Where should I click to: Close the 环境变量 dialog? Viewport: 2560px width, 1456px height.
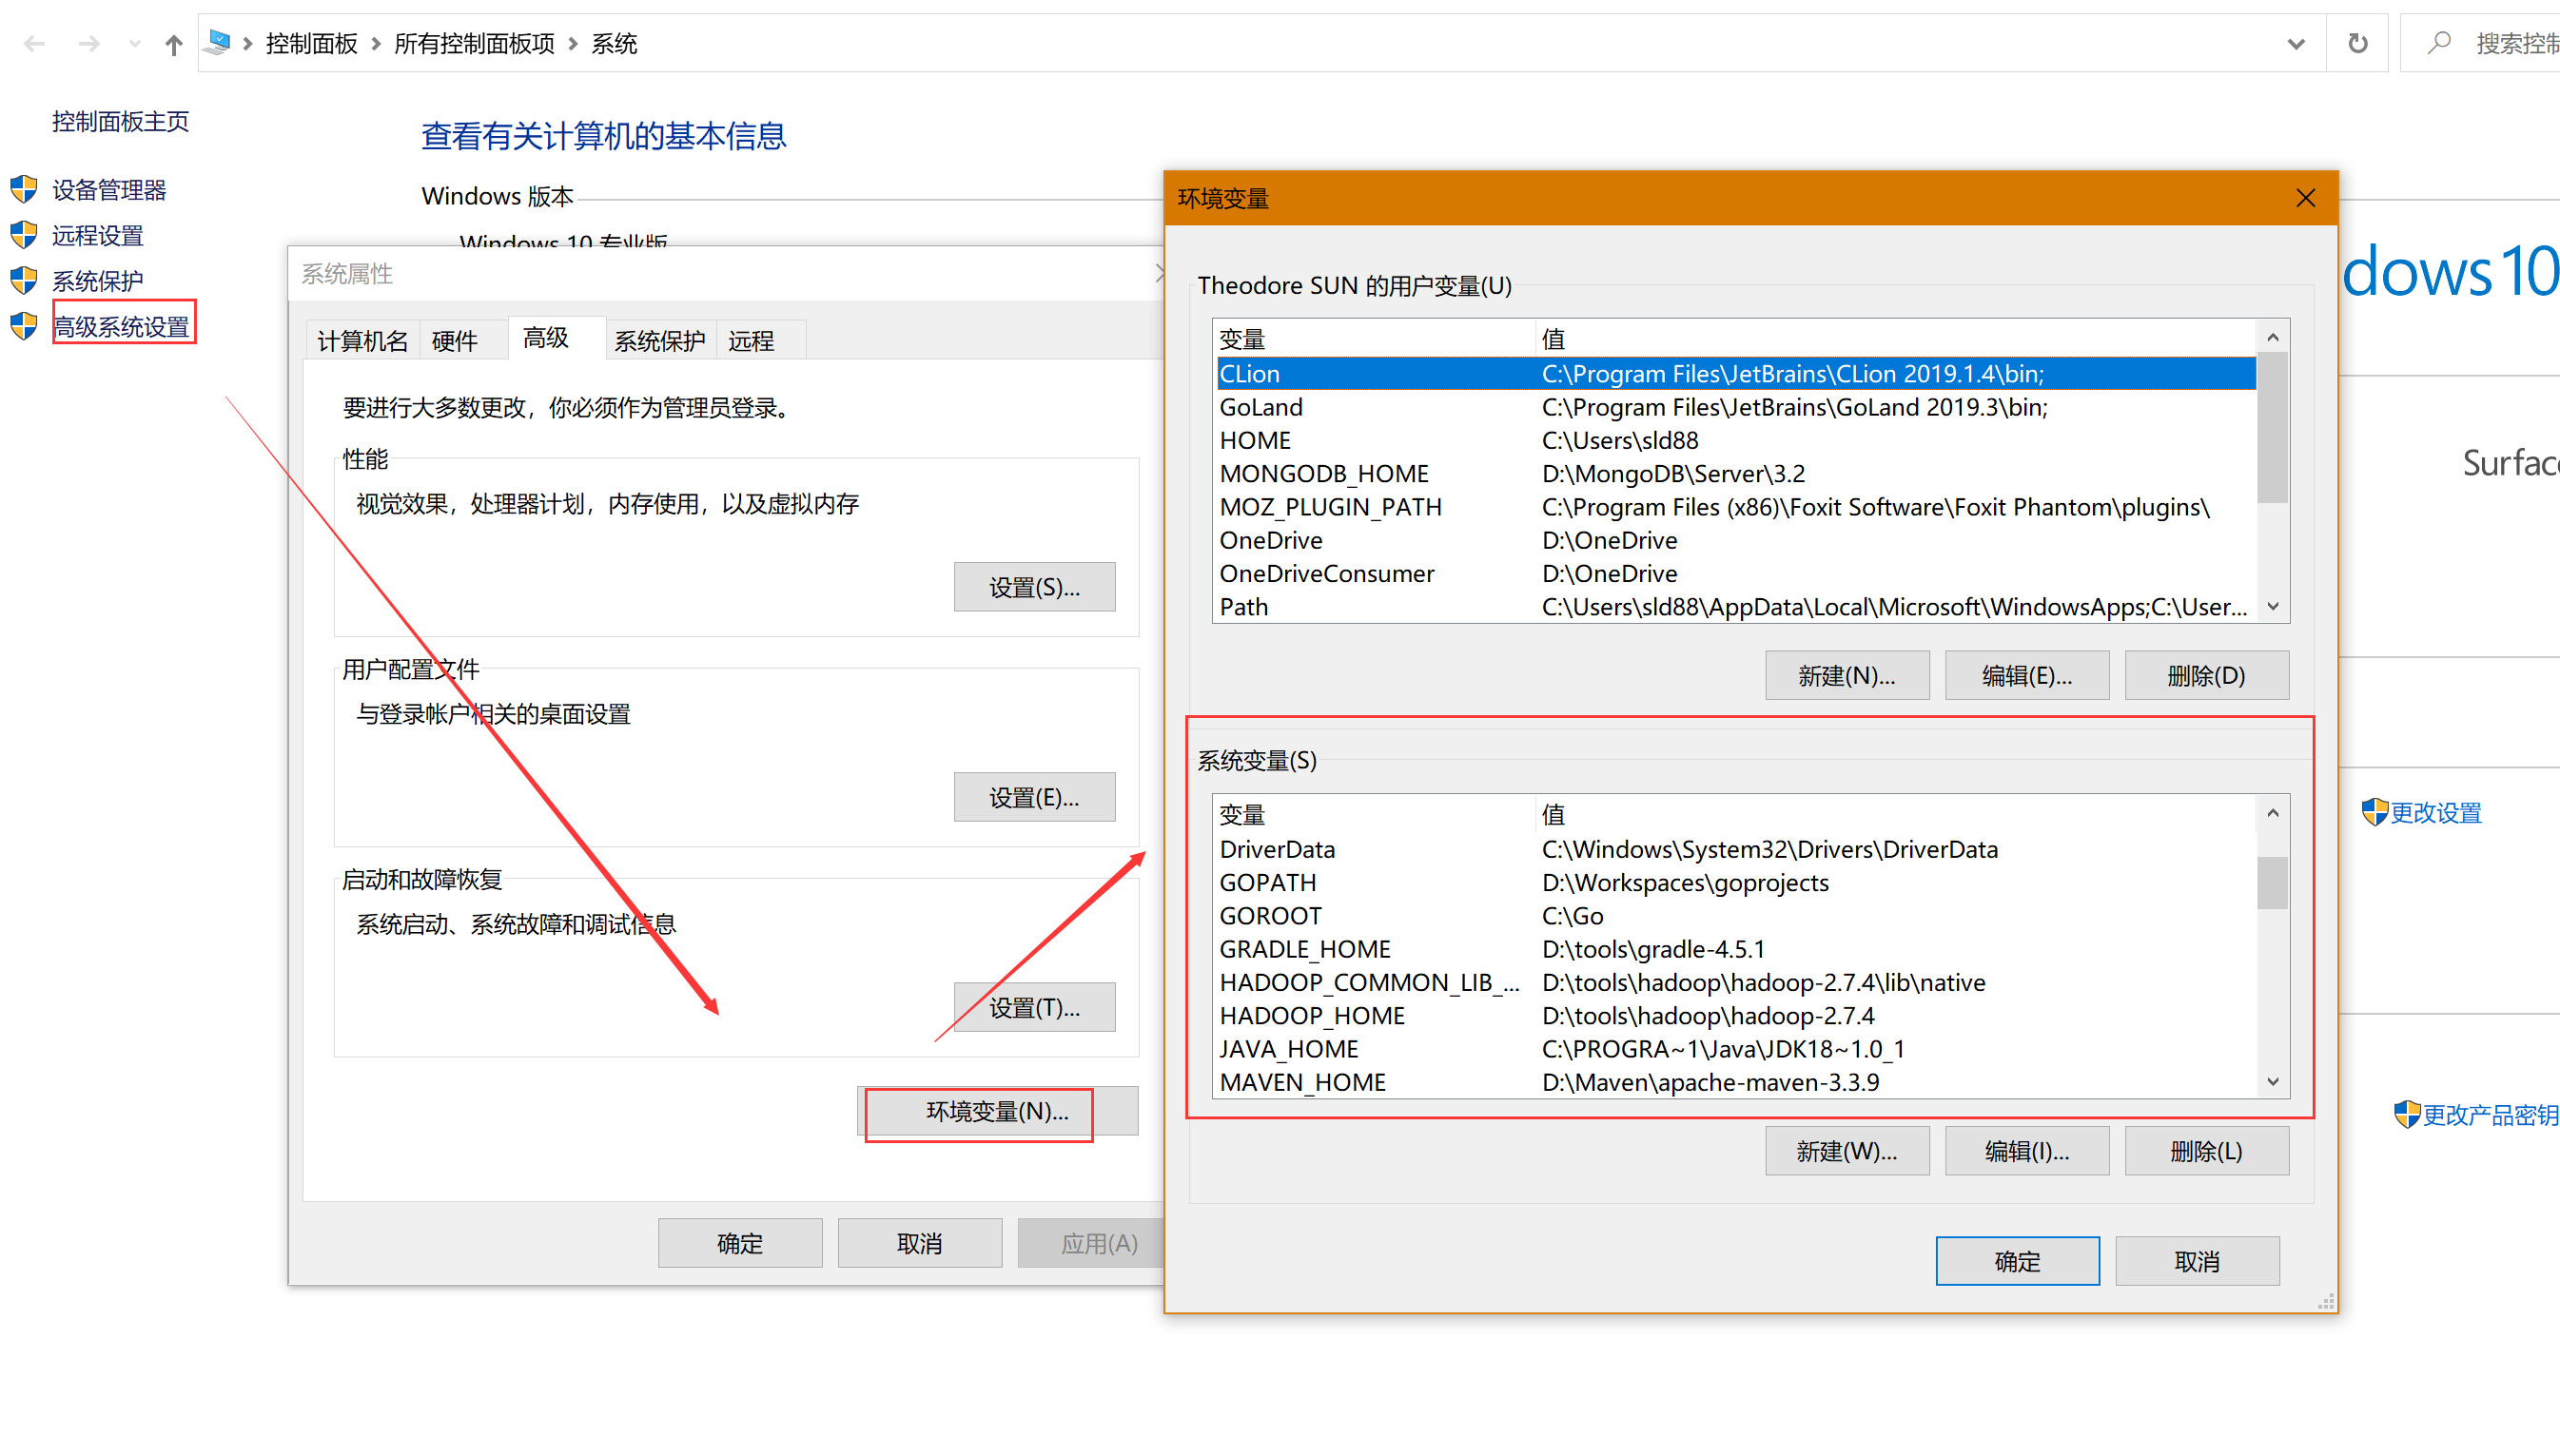2306,198
